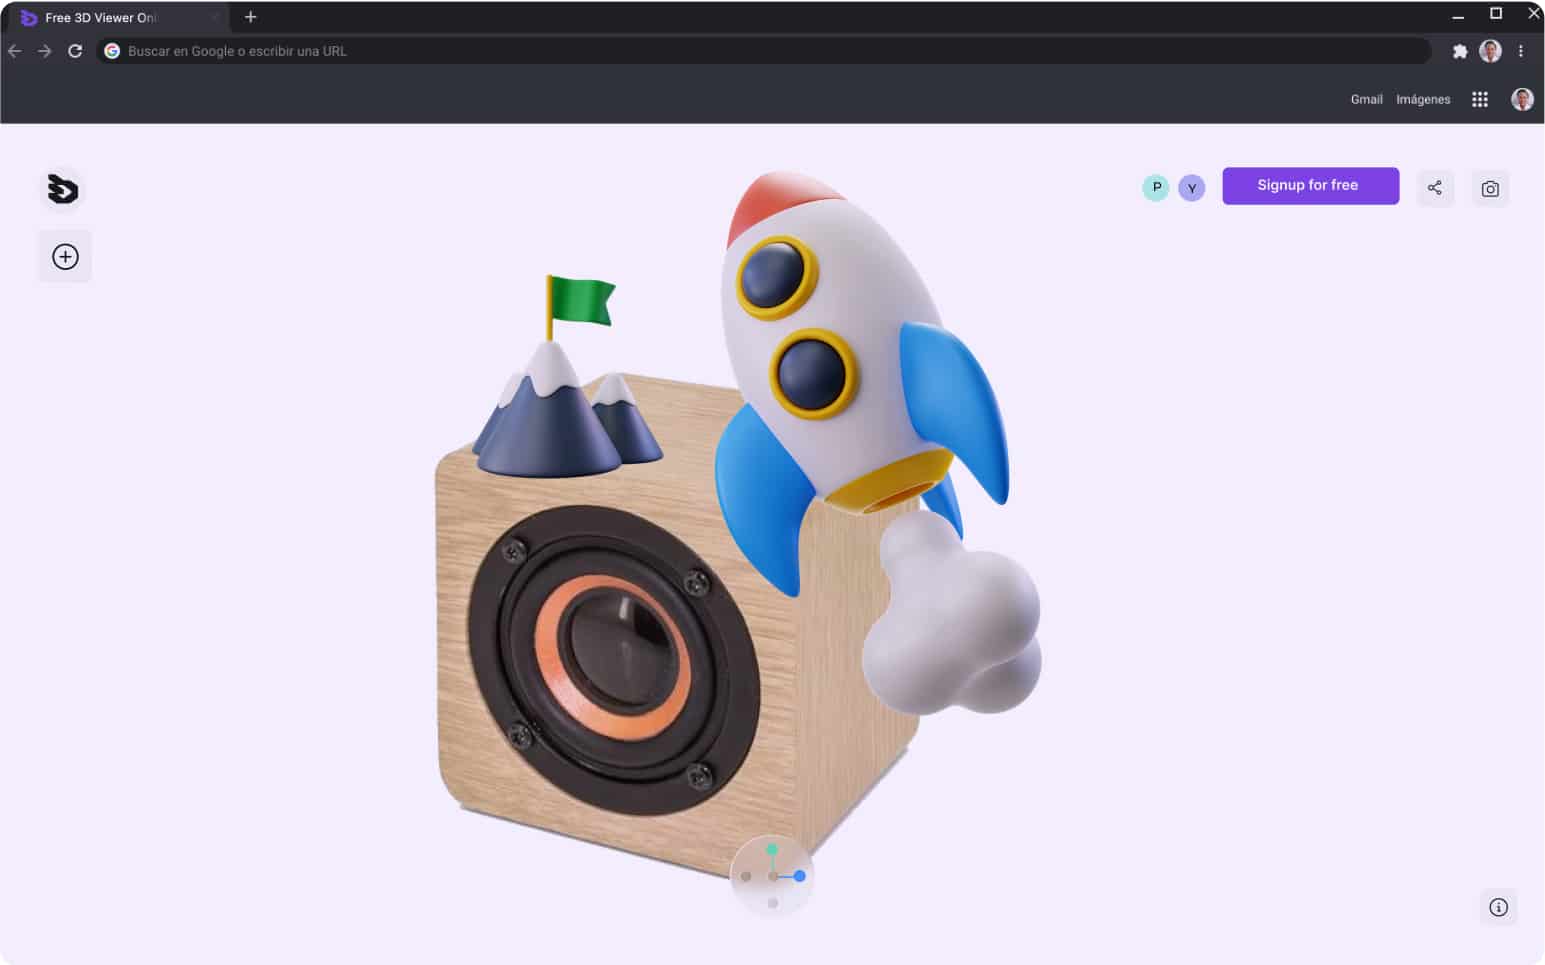Open the share icon button

coord(1435,188)
